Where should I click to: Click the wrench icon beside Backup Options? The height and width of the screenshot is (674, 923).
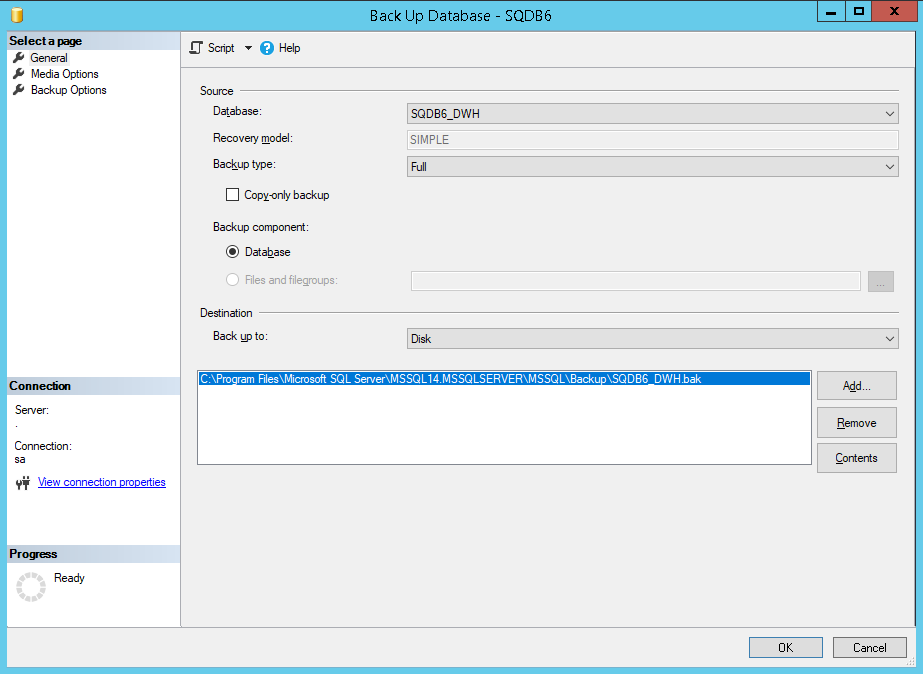[19, 90]
